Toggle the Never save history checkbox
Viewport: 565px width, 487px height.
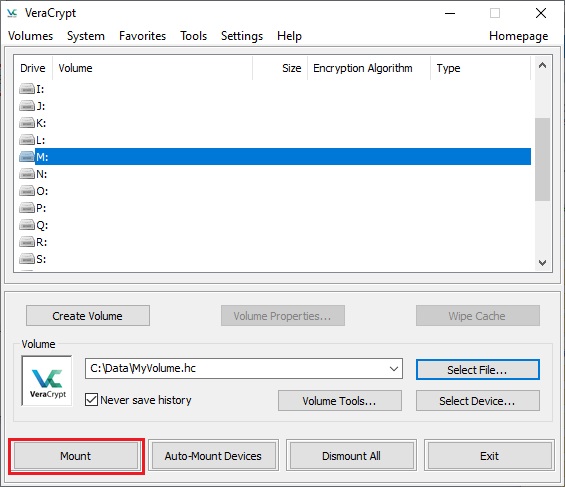point(91,400)
